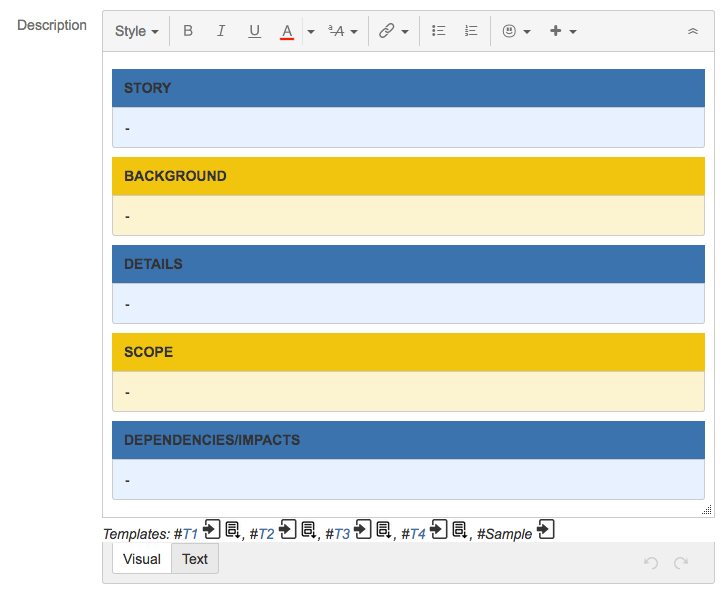The image size is (723, 590).
Task: Toggle italic formatting
Action: click(x=221, y=31)
